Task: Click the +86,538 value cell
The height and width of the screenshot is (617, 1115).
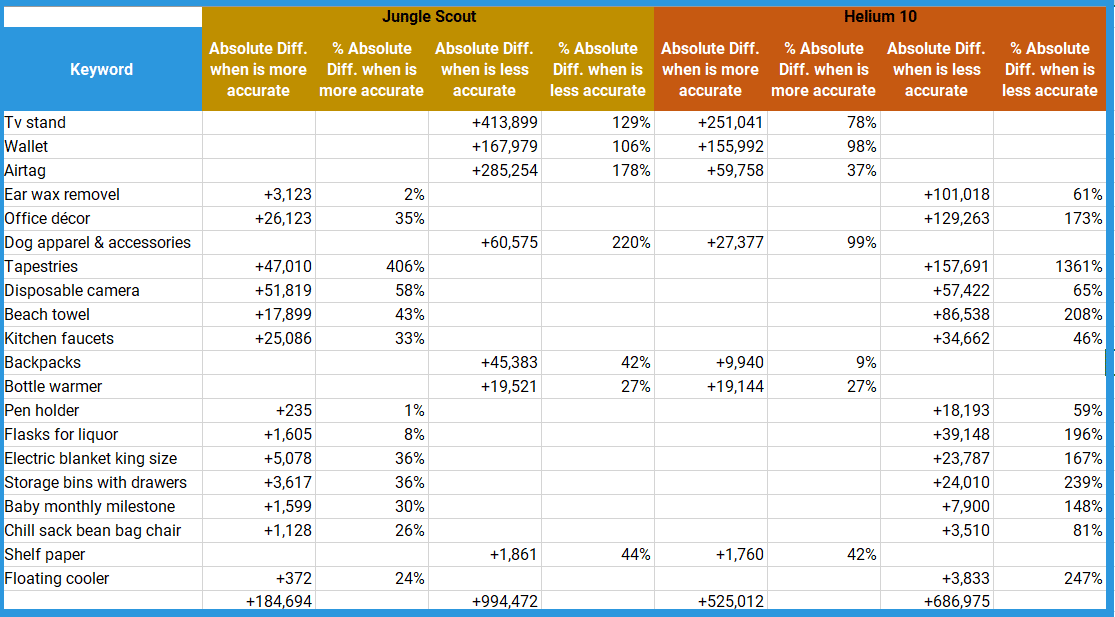Action: 937,314
